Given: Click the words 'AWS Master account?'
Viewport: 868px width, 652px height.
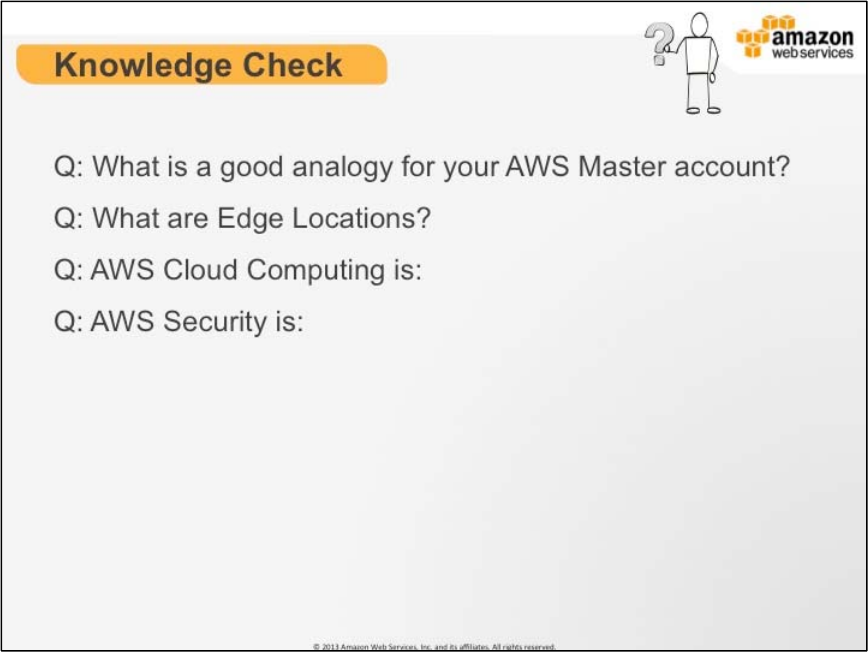Looking at the screenshot, I should (648, 166).
